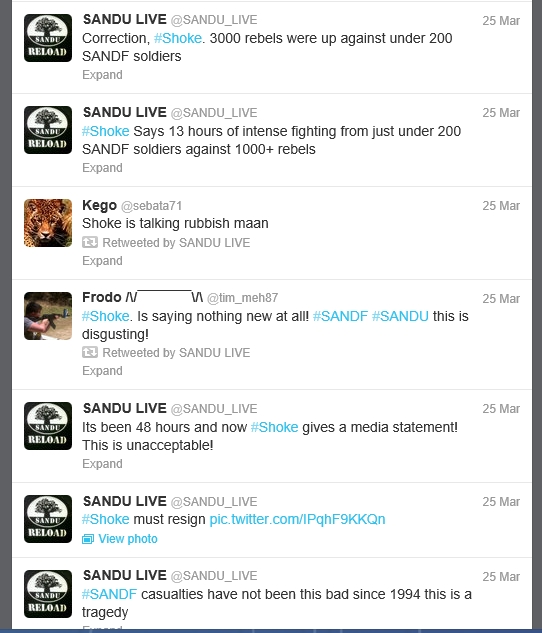Click SANDU avatar on 48 hours tweet

(x=48, y=426)
